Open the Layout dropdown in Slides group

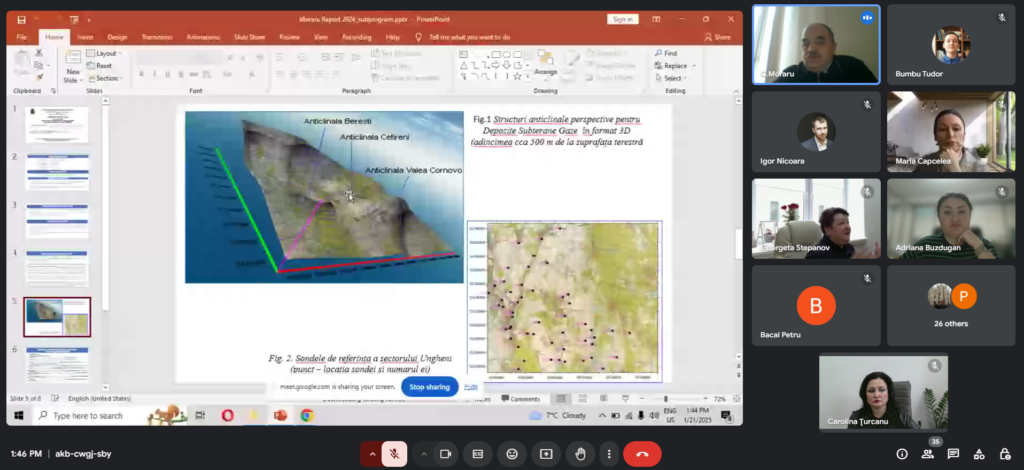[106, 53]
